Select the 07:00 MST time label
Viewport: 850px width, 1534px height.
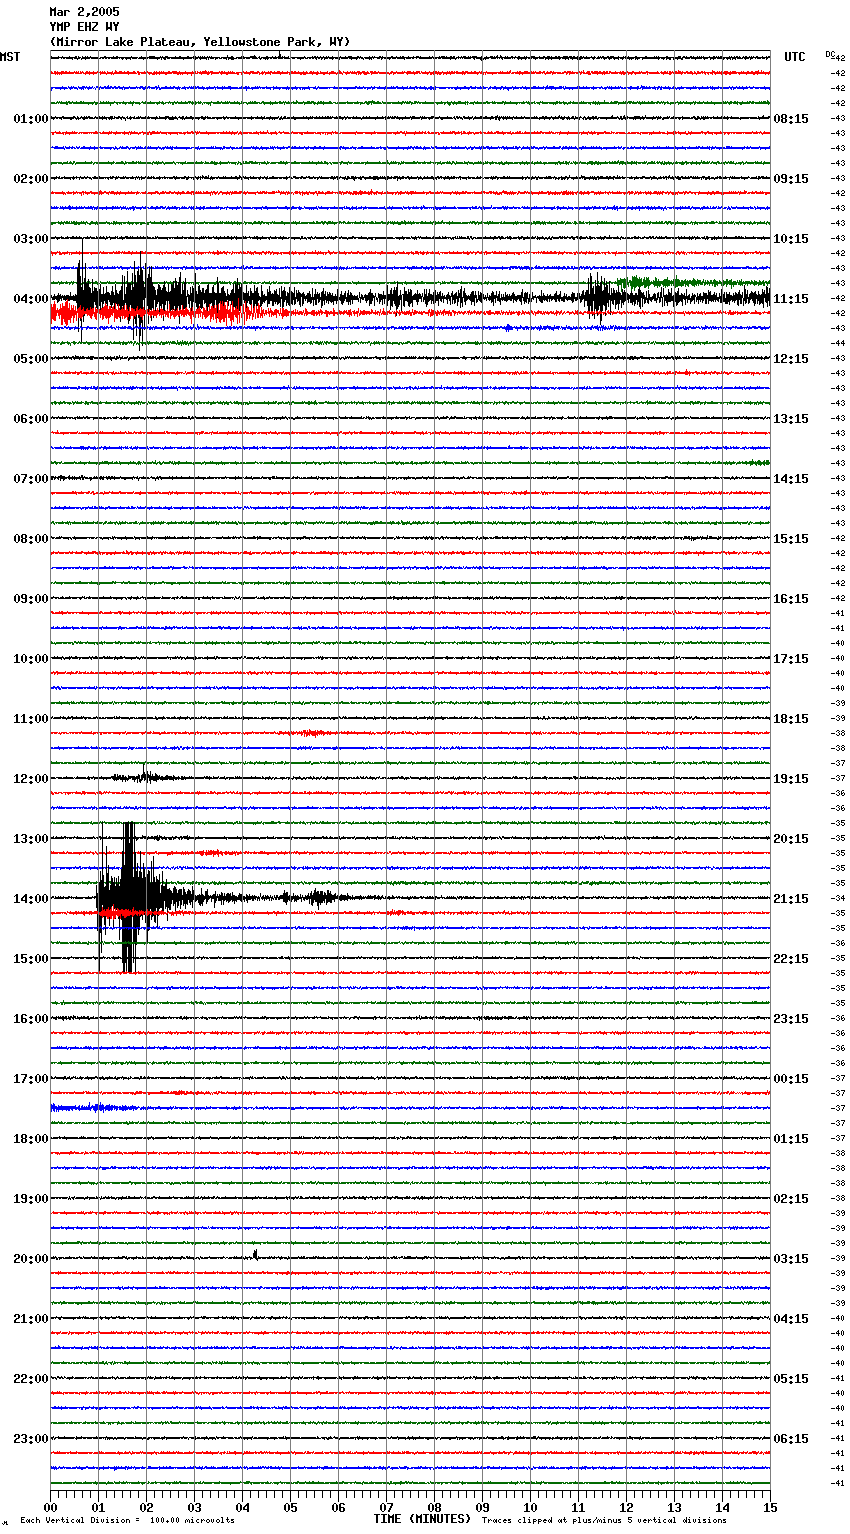(31, 479)
